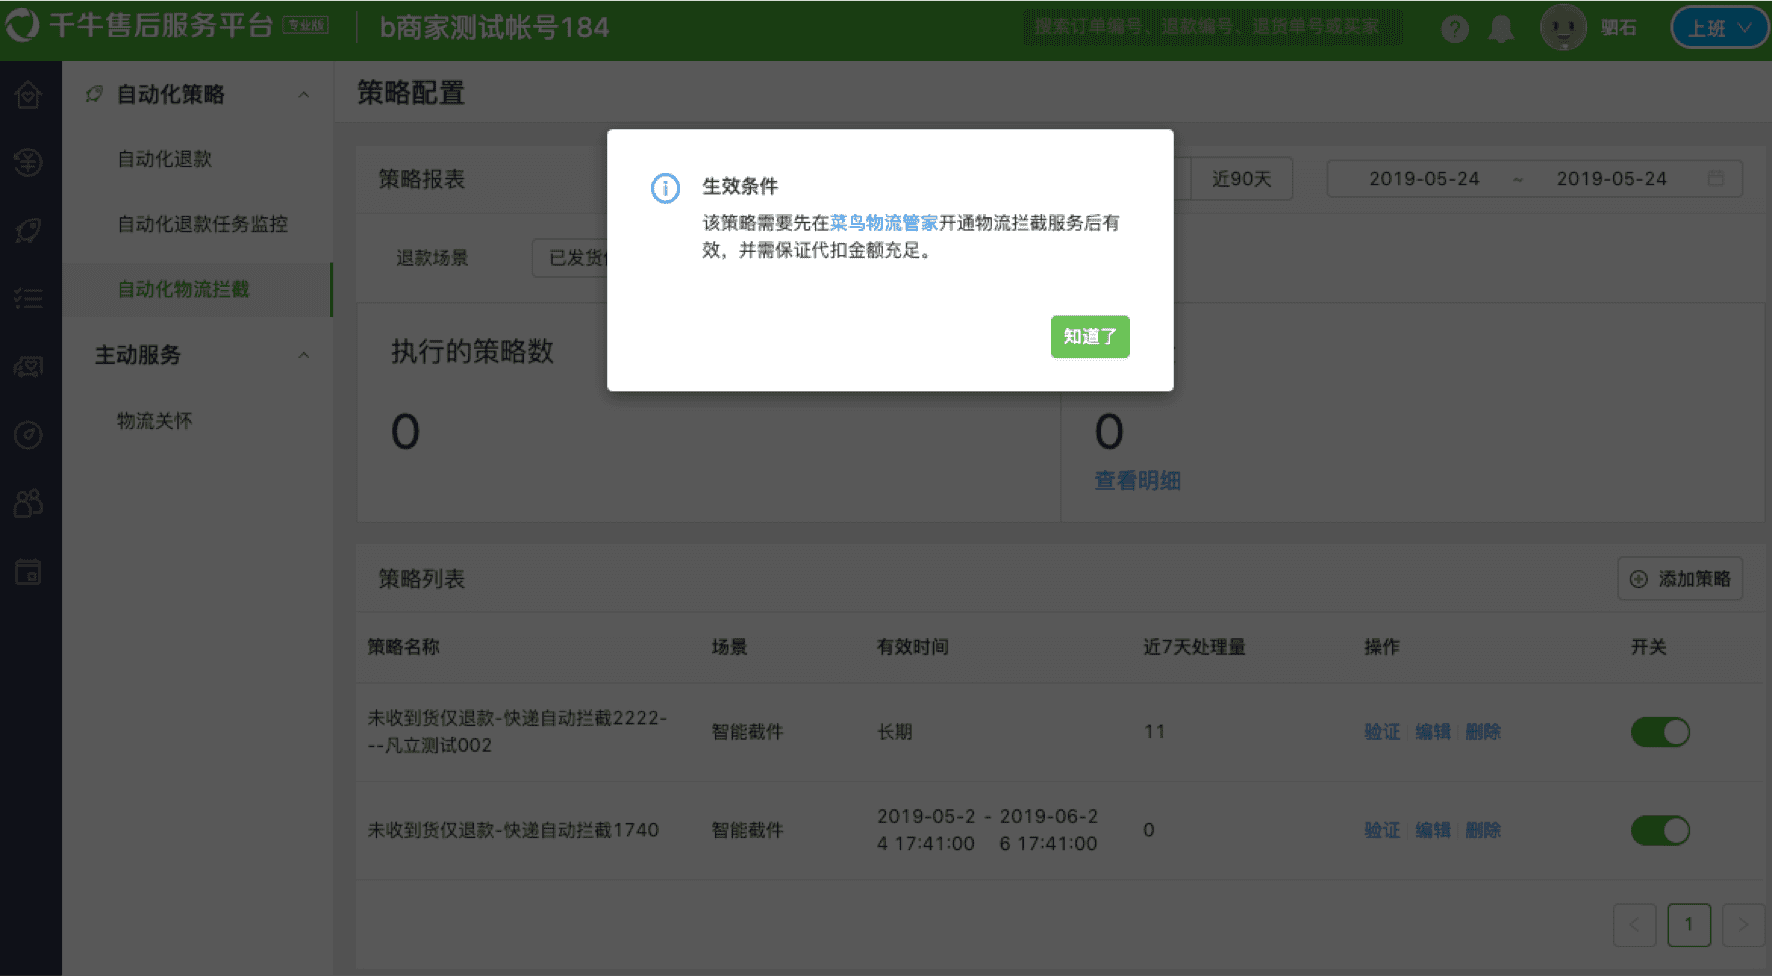Open the people group sidebar icon

tap(28, 503)
